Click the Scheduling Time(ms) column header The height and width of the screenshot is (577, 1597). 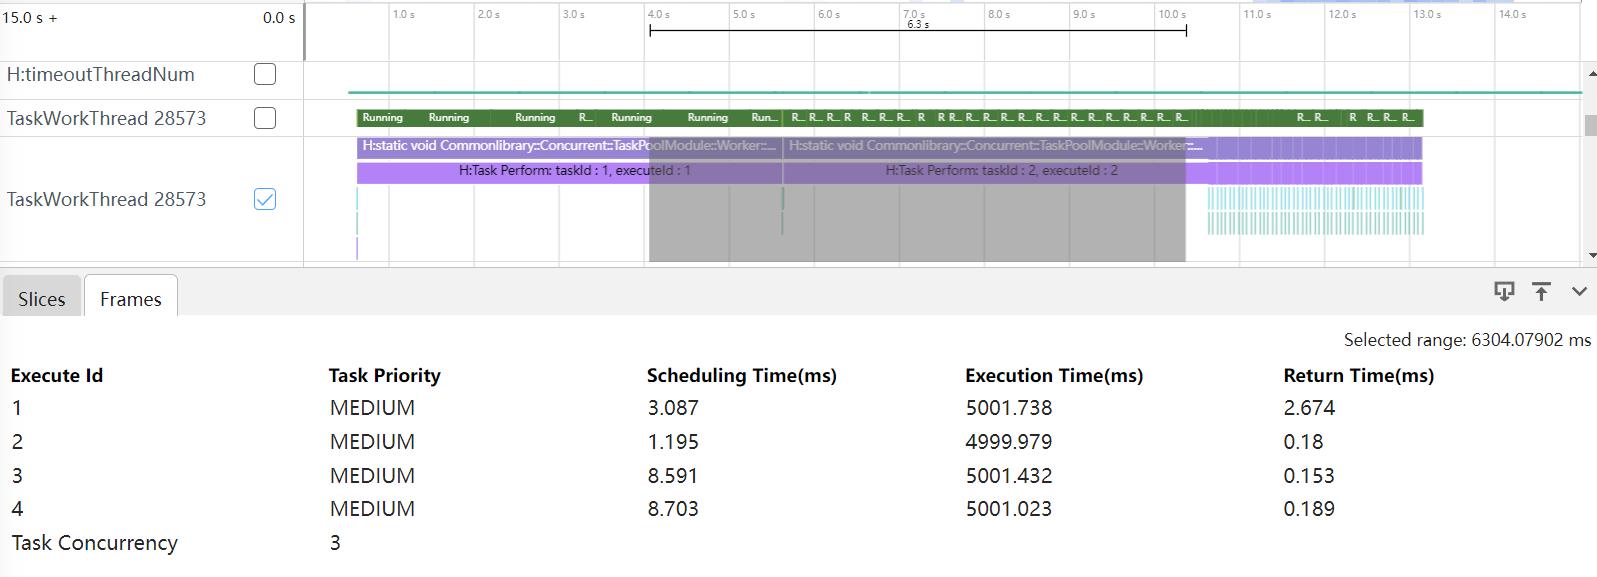741,375
